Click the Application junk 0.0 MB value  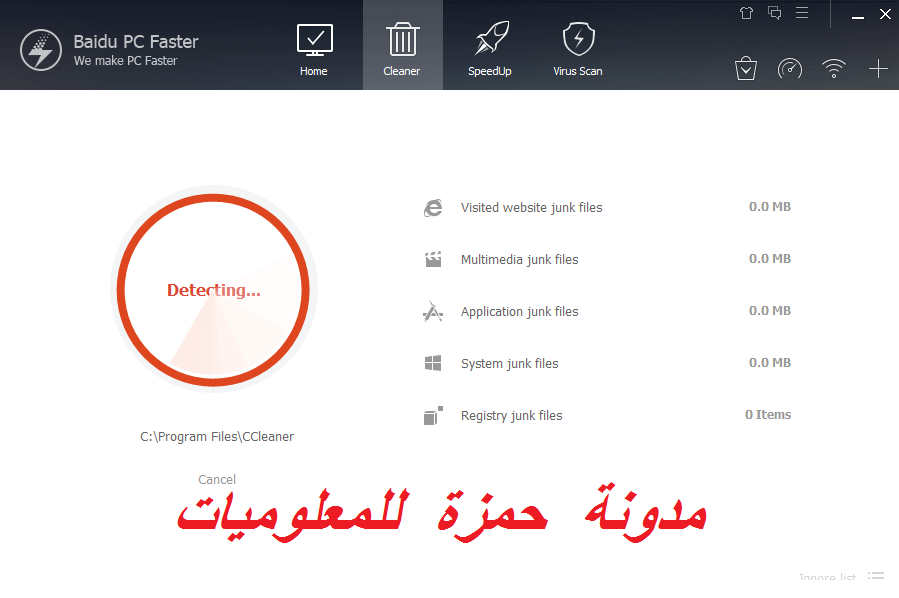point(769,310)
